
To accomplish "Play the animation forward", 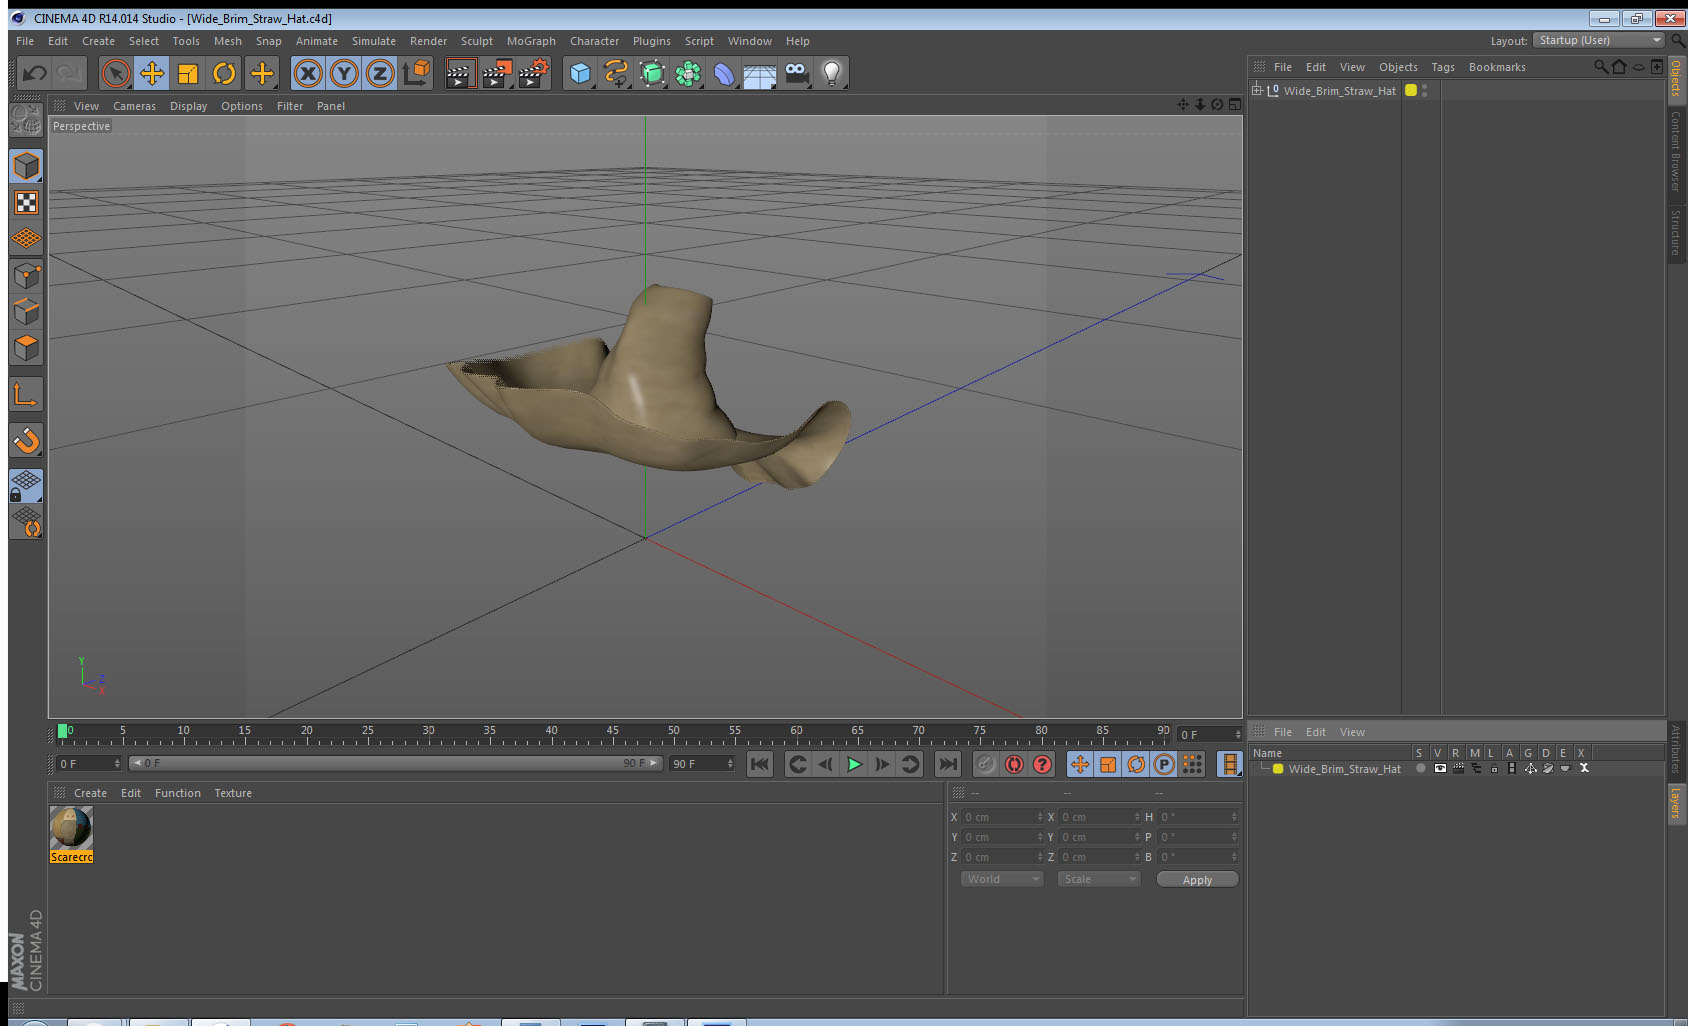I will 854,764.
